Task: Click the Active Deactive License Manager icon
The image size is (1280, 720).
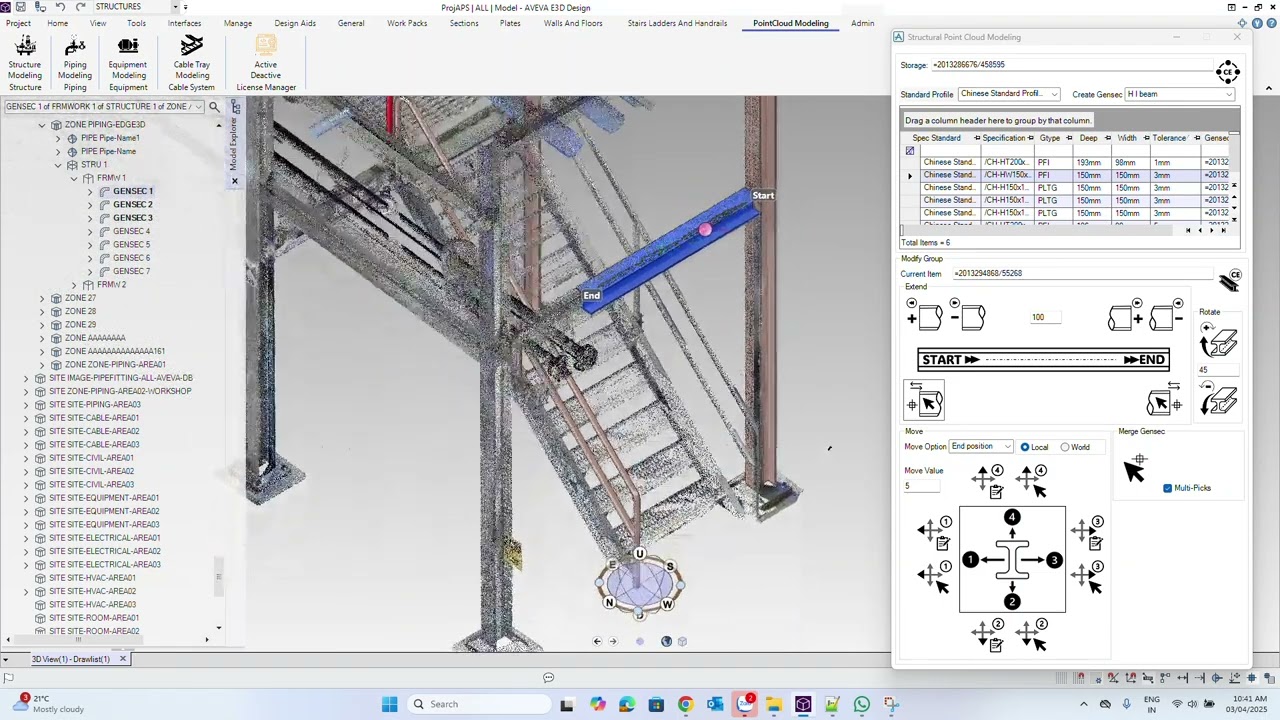Action: (x=266, y=63)
